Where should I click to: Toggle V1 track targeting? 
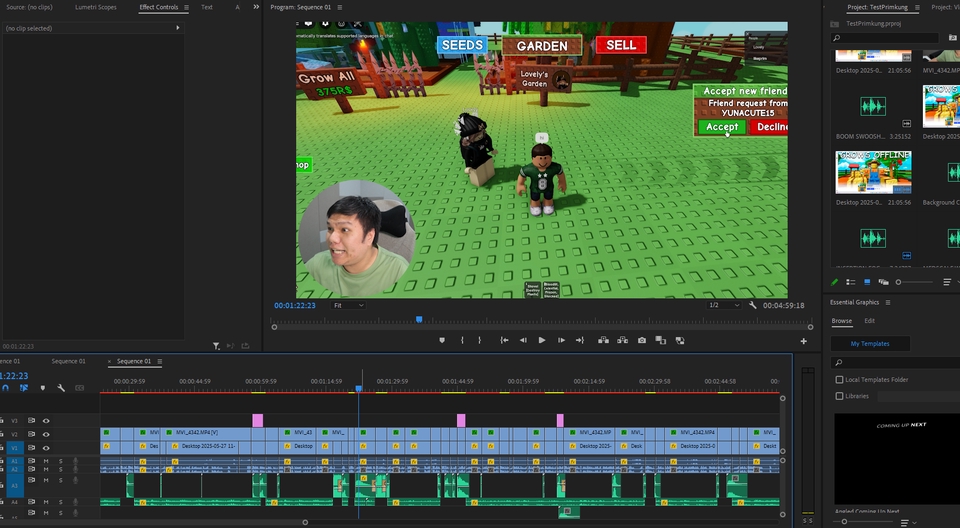tap(15, 448)
